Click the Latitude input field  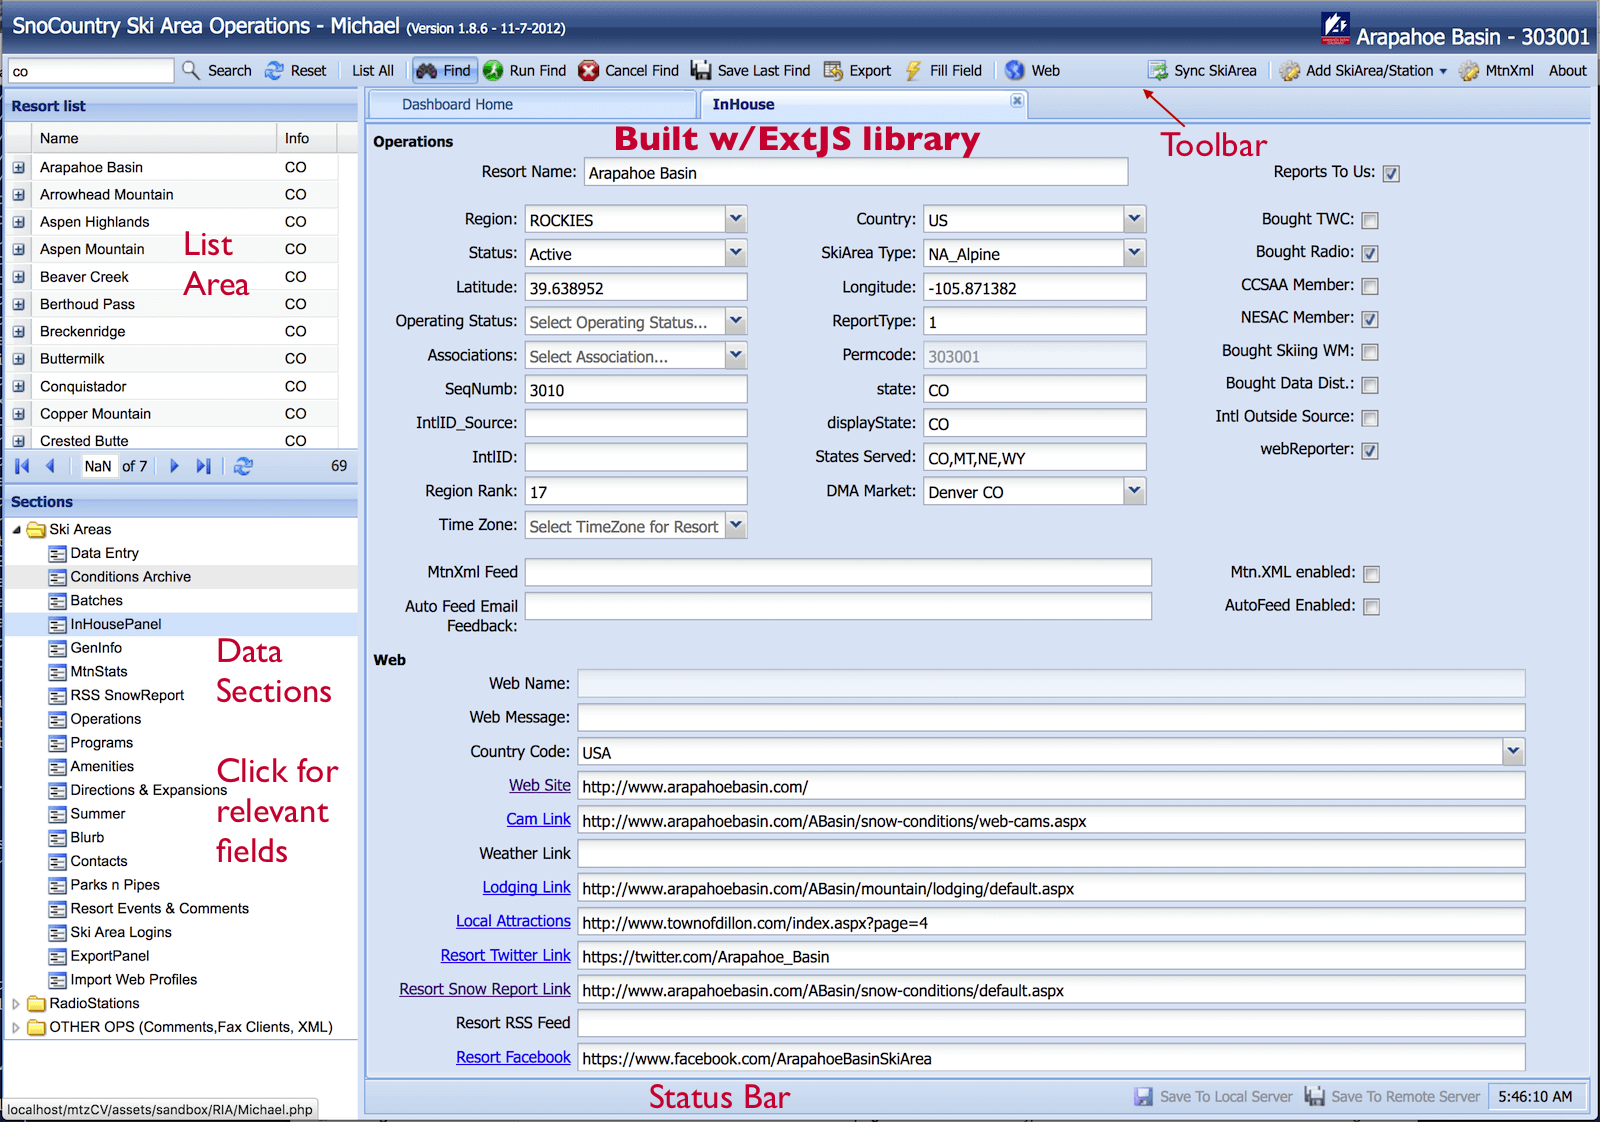point(636,288)
